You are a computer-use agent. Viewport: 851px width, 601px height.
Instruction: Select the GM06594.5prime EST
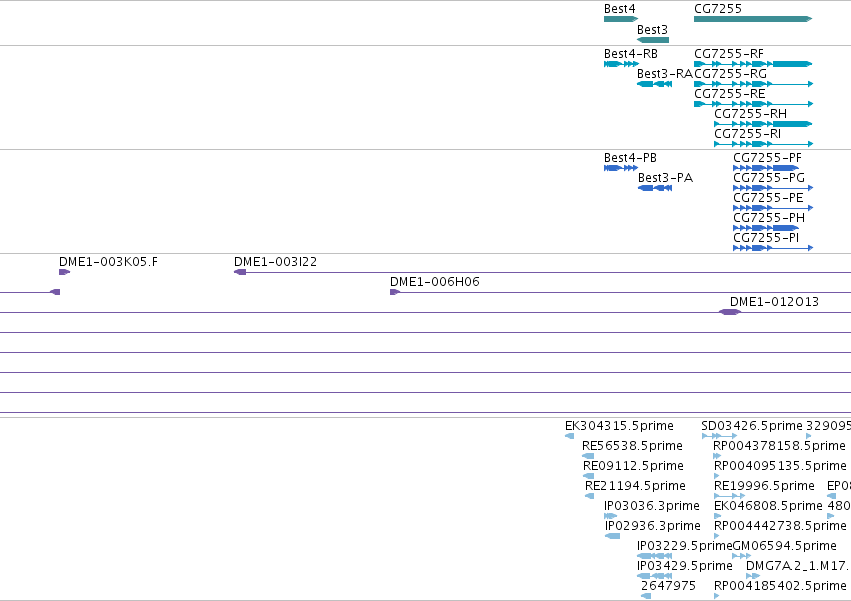click(x=742, y=556)
